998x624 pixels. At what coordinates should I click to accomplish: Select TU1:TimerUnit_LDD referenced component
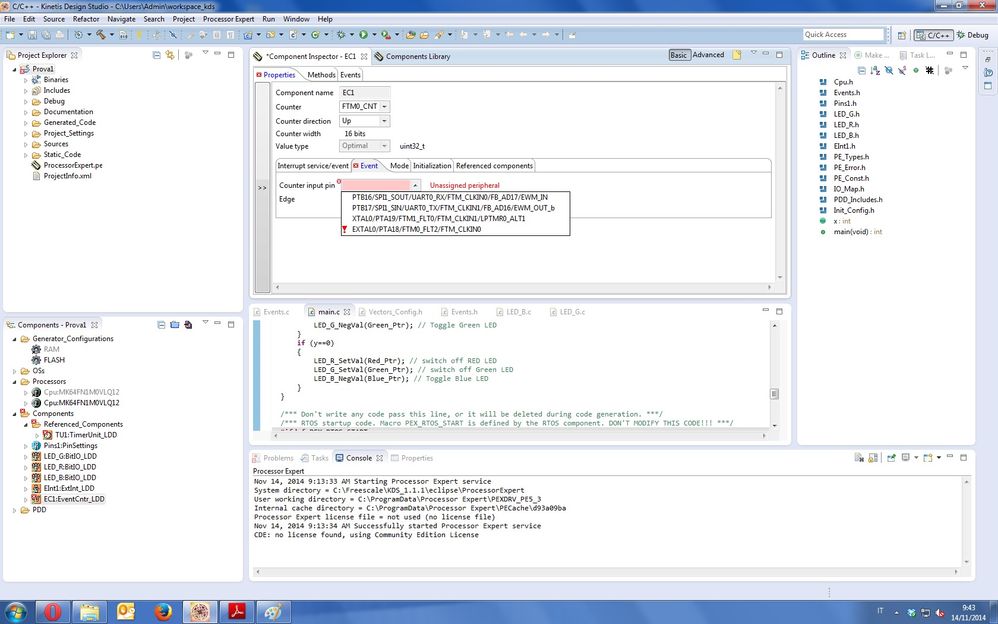tap(86, 435)
